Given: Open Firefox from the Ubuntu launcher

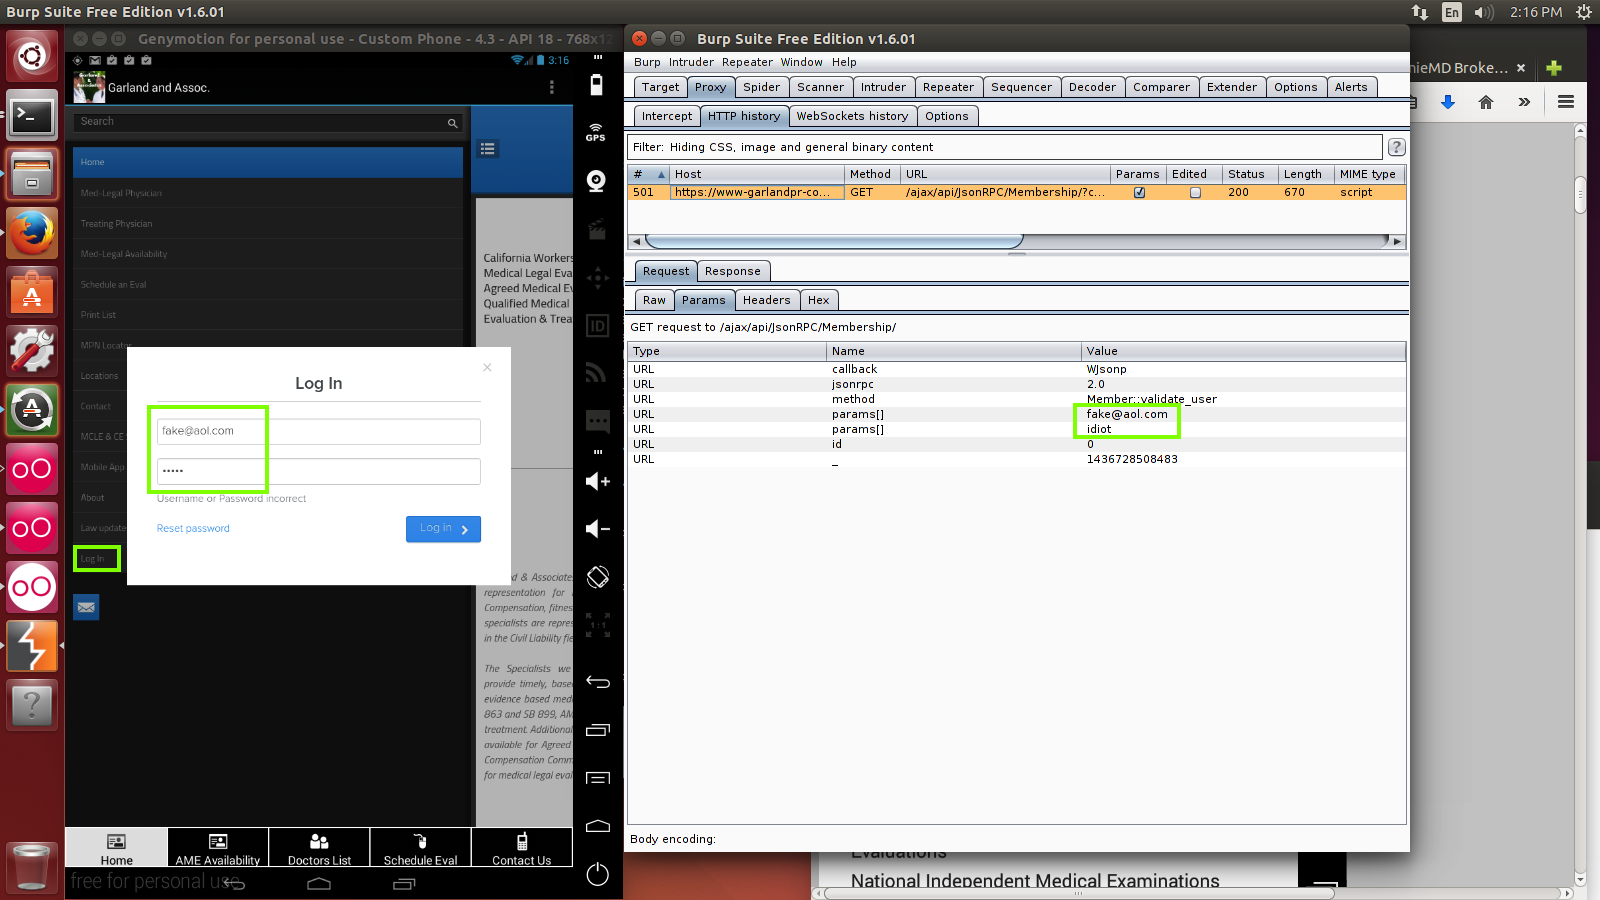Looking at the screenshot, I should point(32,233).
